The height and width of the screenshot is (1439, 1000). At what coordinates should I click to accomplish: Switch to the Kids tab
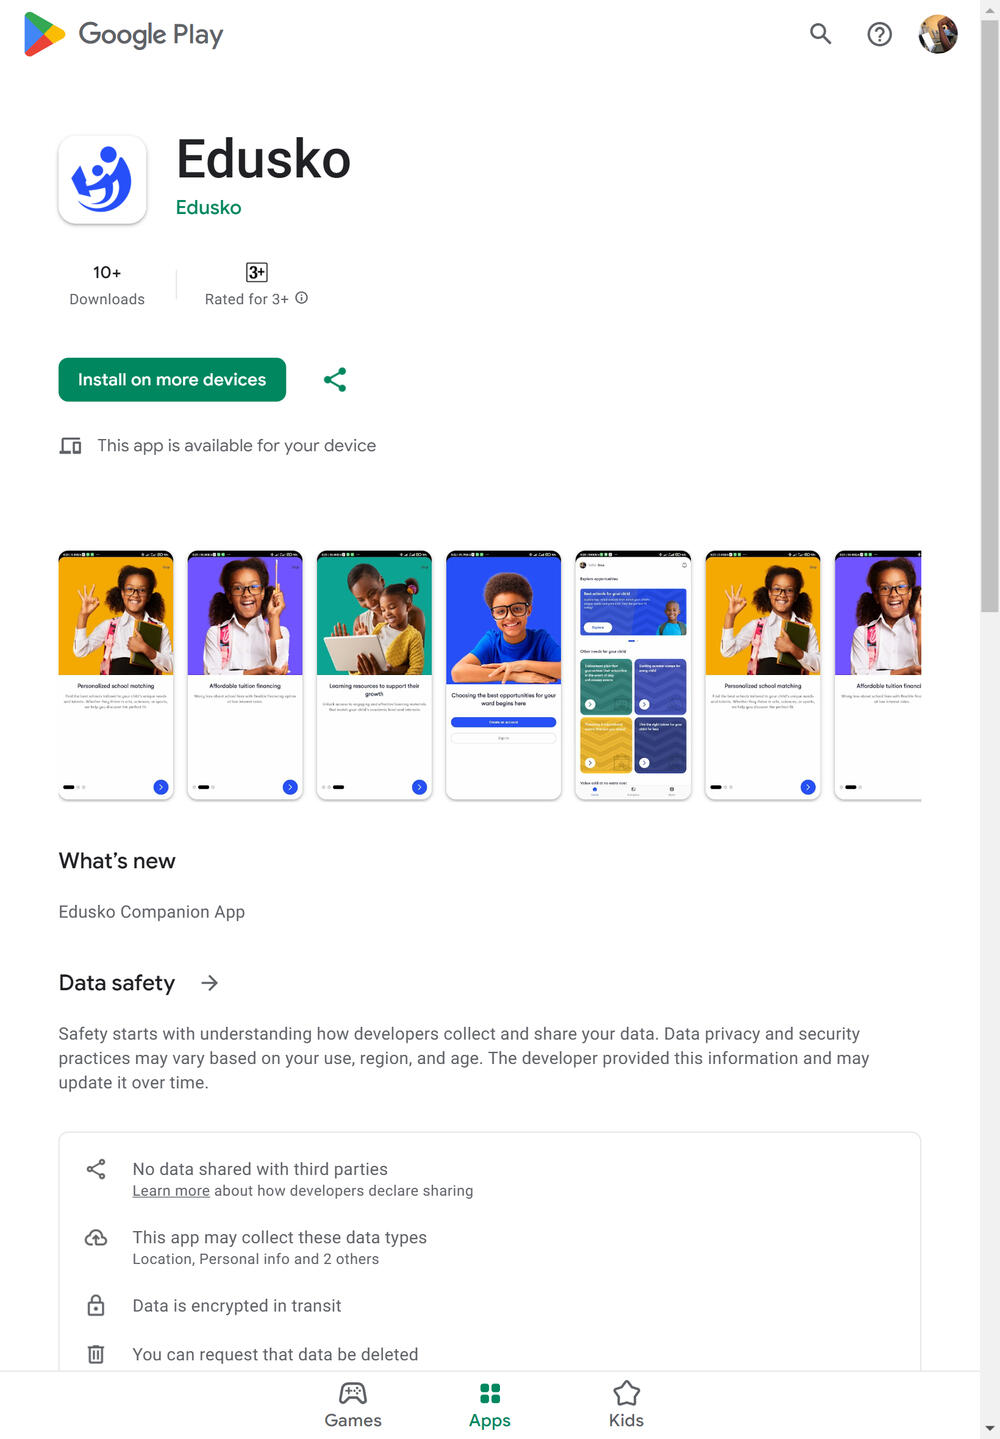coord(627,1405)
